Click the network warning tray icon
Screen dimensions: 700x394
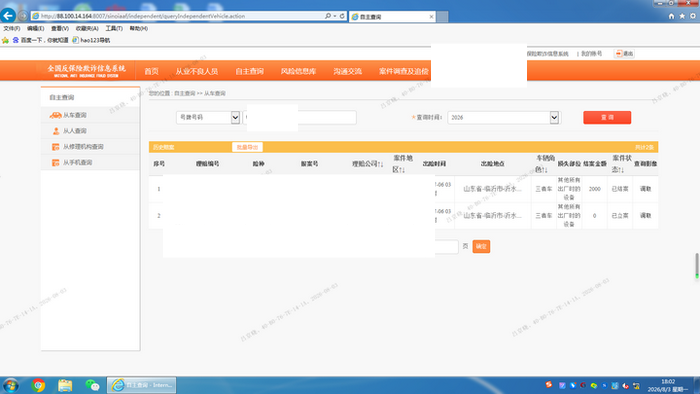pos(636,386)
